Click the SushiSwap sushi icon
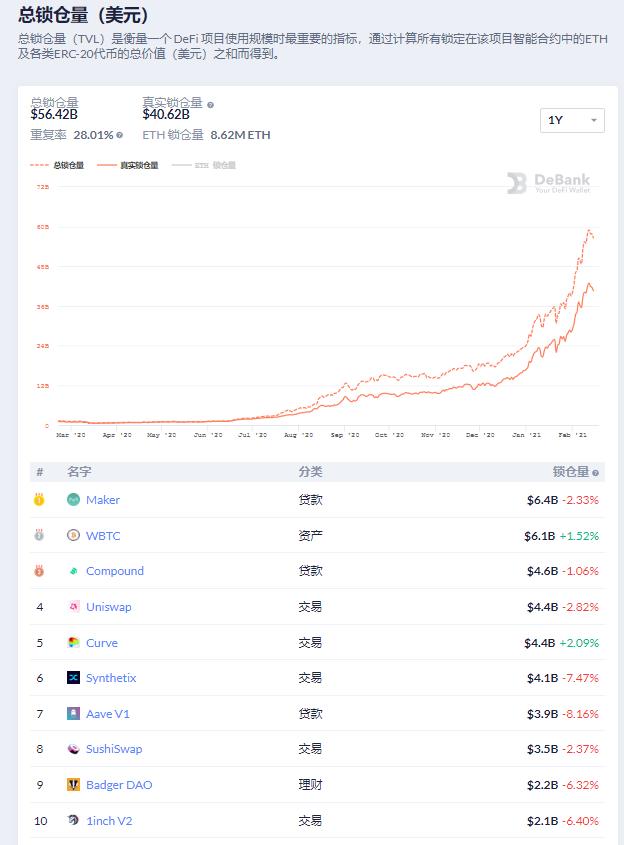The width and height of the screenshot is (624, 845). pos(73,749)
